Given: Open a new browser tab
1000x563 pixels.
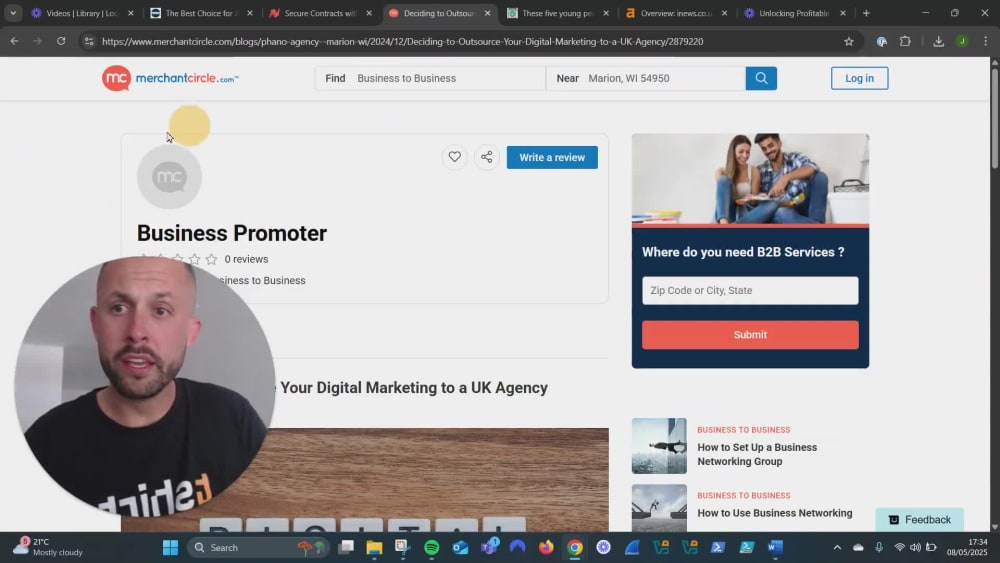Looking at the screenshot, I should pyautogui.click(x=866, y=13).
